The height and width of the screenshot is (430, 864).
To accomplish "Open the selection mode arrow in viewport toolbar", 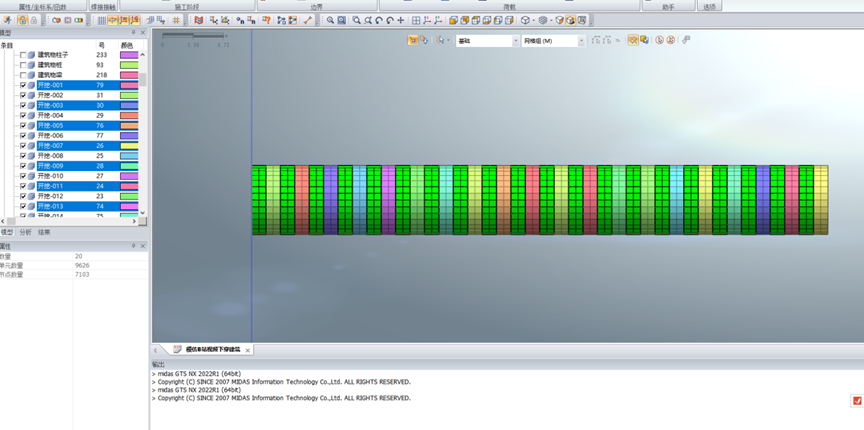I will pos(449,40).
